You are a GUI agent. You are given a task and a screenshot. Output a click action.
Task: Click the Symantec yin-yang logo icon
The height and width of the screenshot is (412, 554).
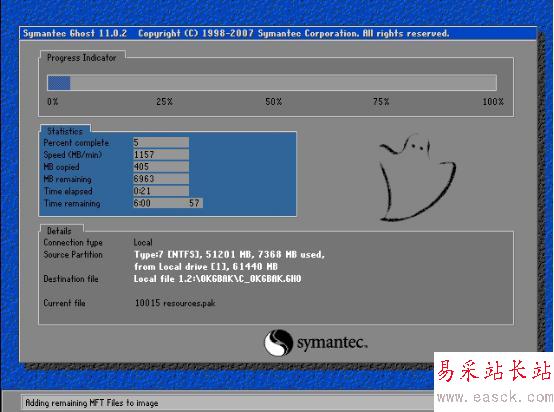(x=279, y=343)
